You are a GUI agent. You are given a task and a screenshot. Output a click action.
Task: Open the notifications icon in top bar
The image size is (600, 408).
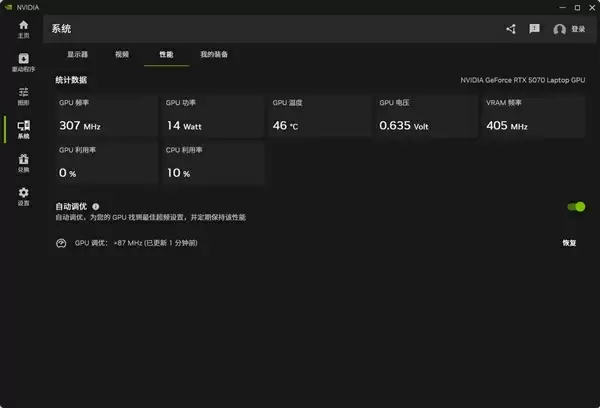[x=535, y=29]
